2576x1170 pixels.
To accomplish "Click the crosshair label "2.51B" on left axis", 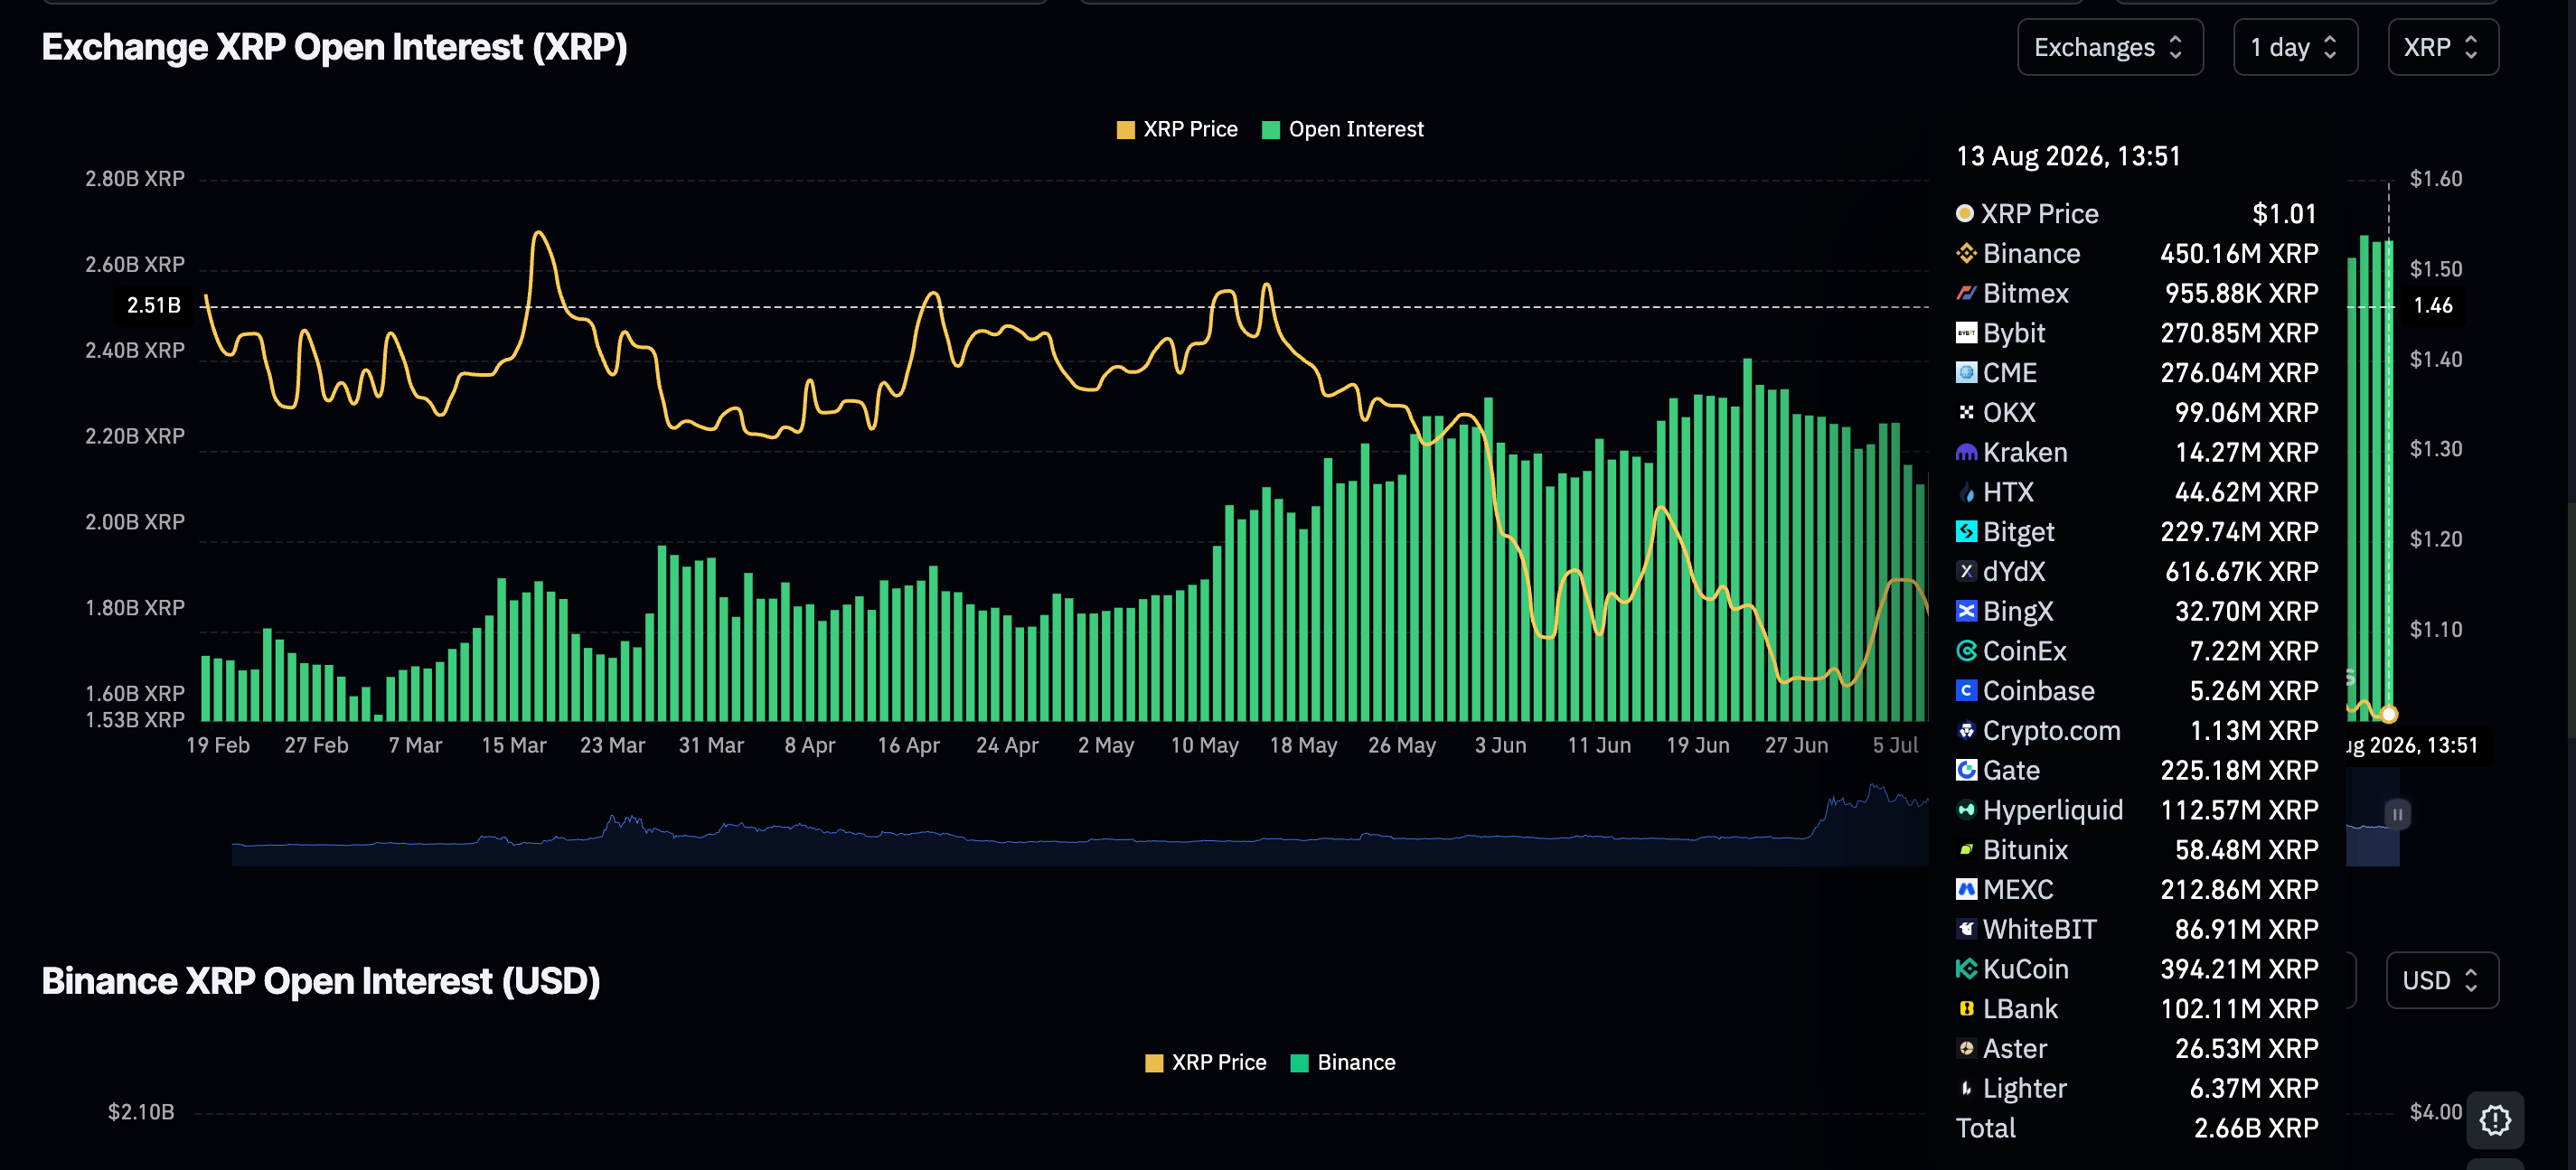I will [x=153, y=305].
